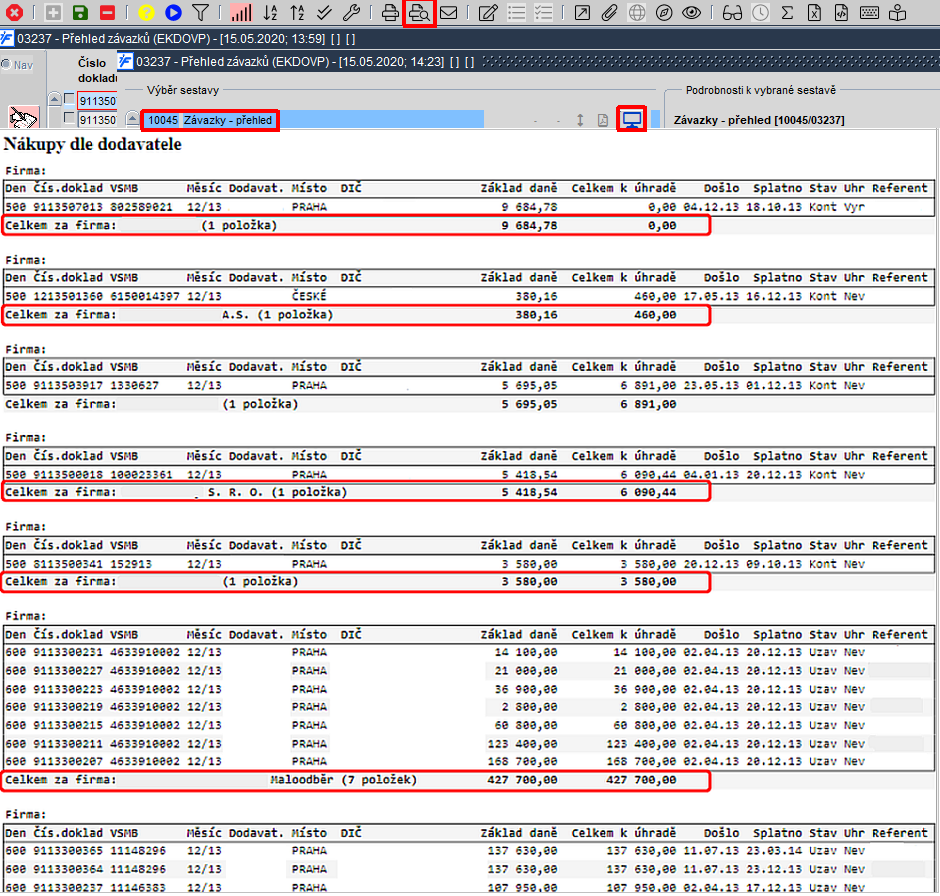
Task: Select report 10045 Závazky - přehled
Action: tap(210, 120)
